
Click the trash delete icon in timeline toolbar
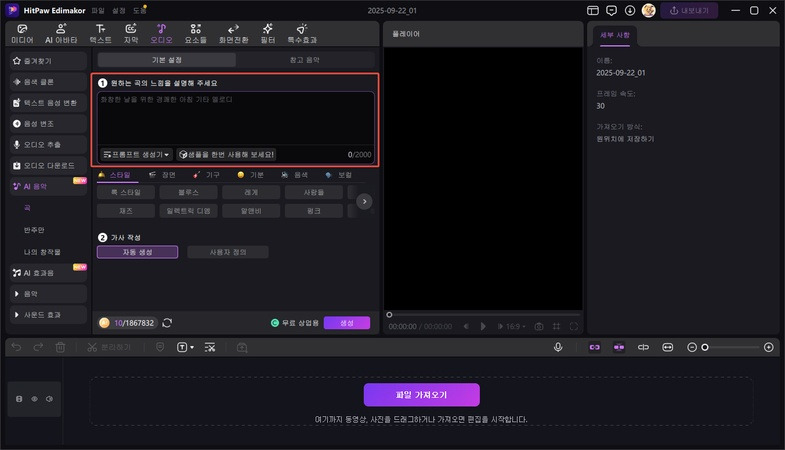[x=60, y=347]
